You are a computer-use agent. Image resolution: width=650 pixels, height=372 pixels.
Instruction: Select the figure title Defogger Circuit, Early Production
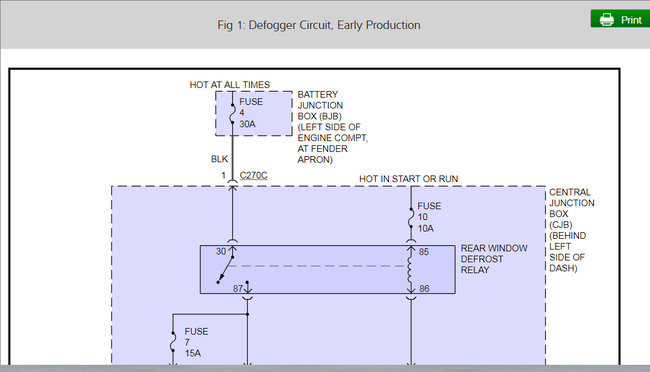click(x=319, y=25)
